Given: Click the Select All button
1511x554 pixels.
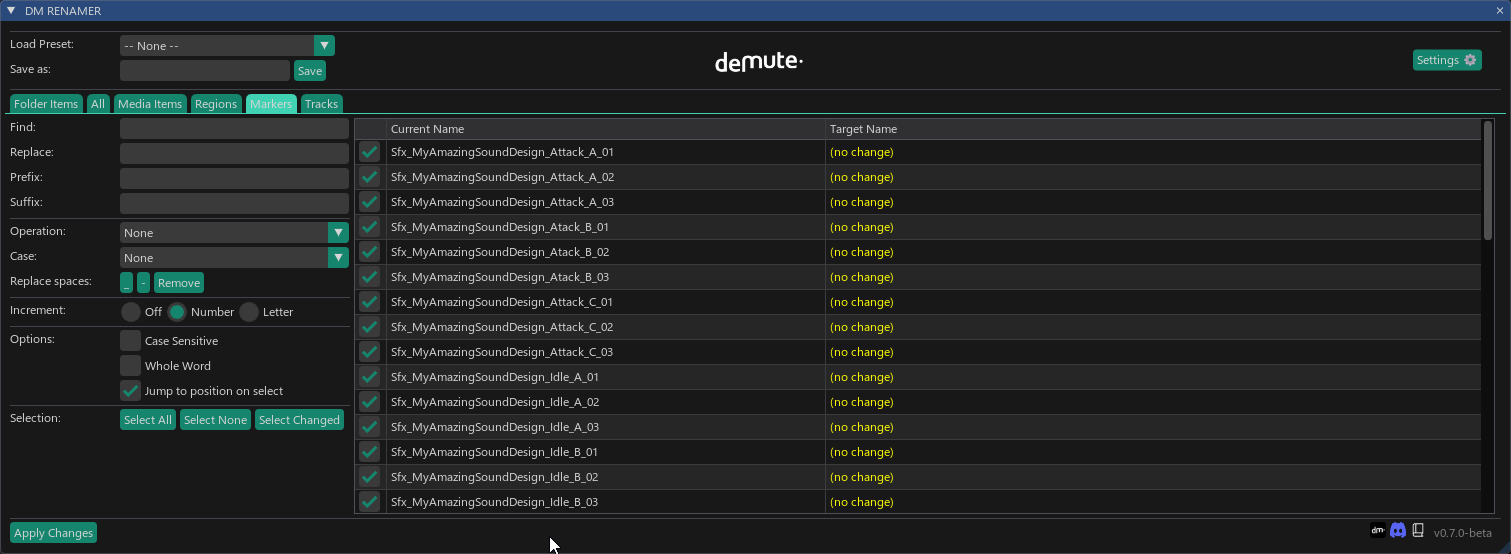Looking at the screenshot, I should pyautogui.click(x=148, y=420).
